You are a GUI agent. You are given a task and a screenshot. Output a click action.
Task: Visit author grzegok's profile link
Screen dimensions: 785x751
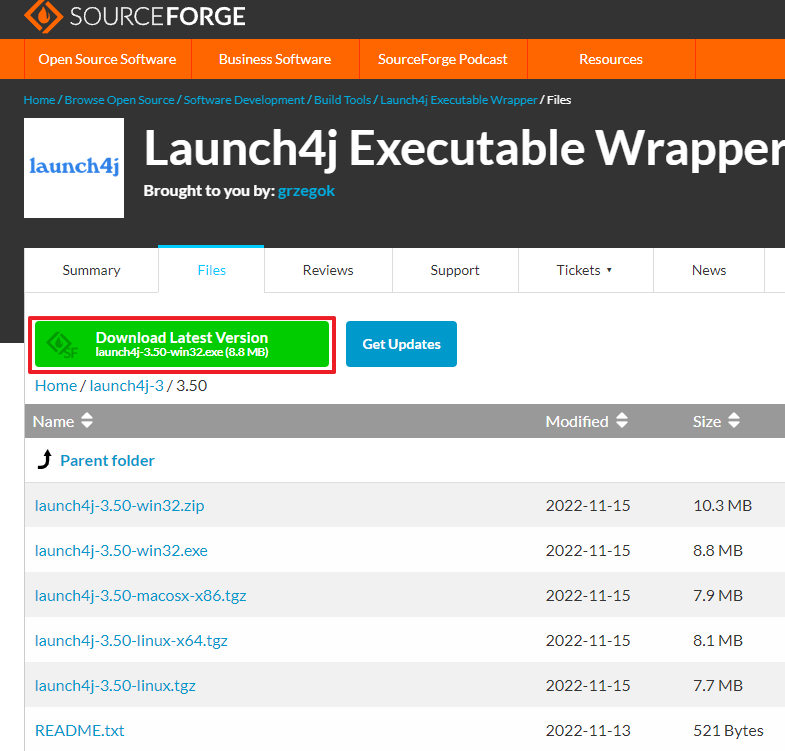(x=306, y=191)
